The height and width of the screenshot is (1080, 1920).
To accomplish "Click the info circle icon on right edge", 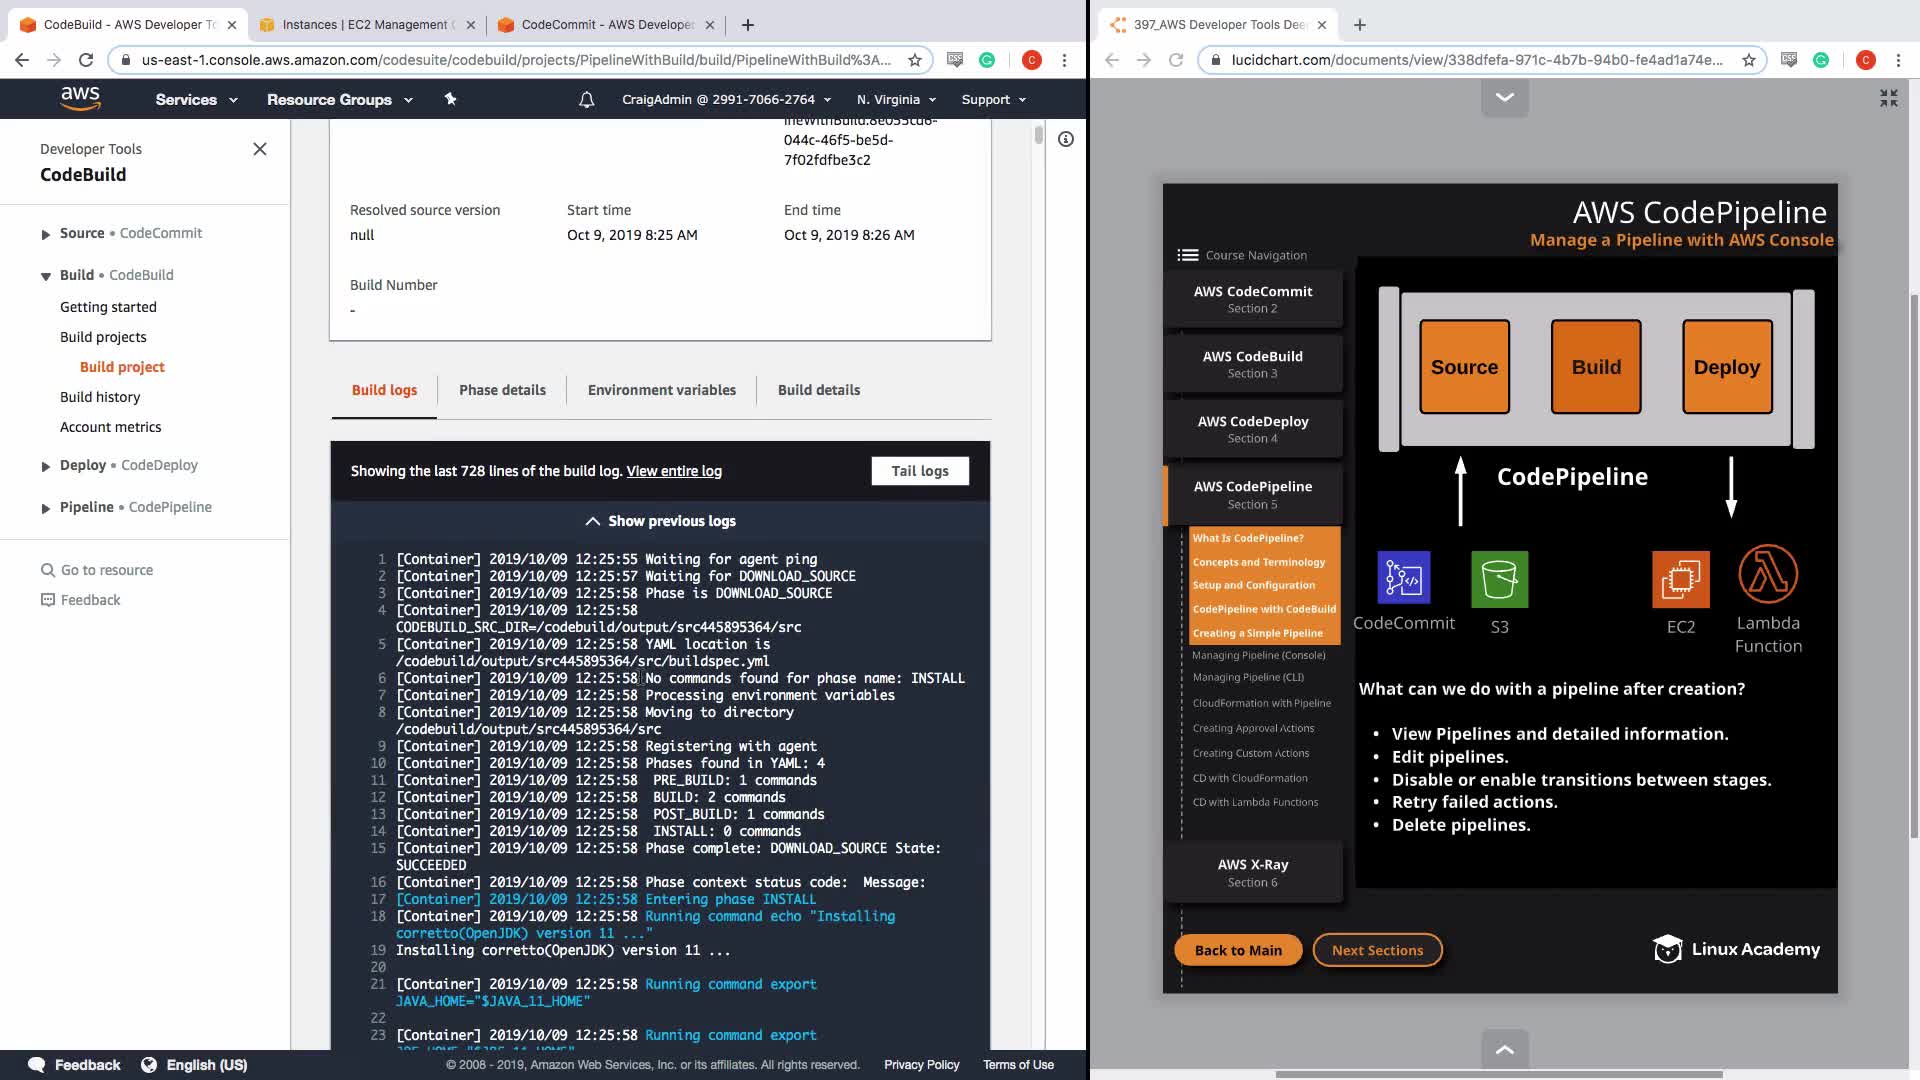I will tap(1066, 139).
